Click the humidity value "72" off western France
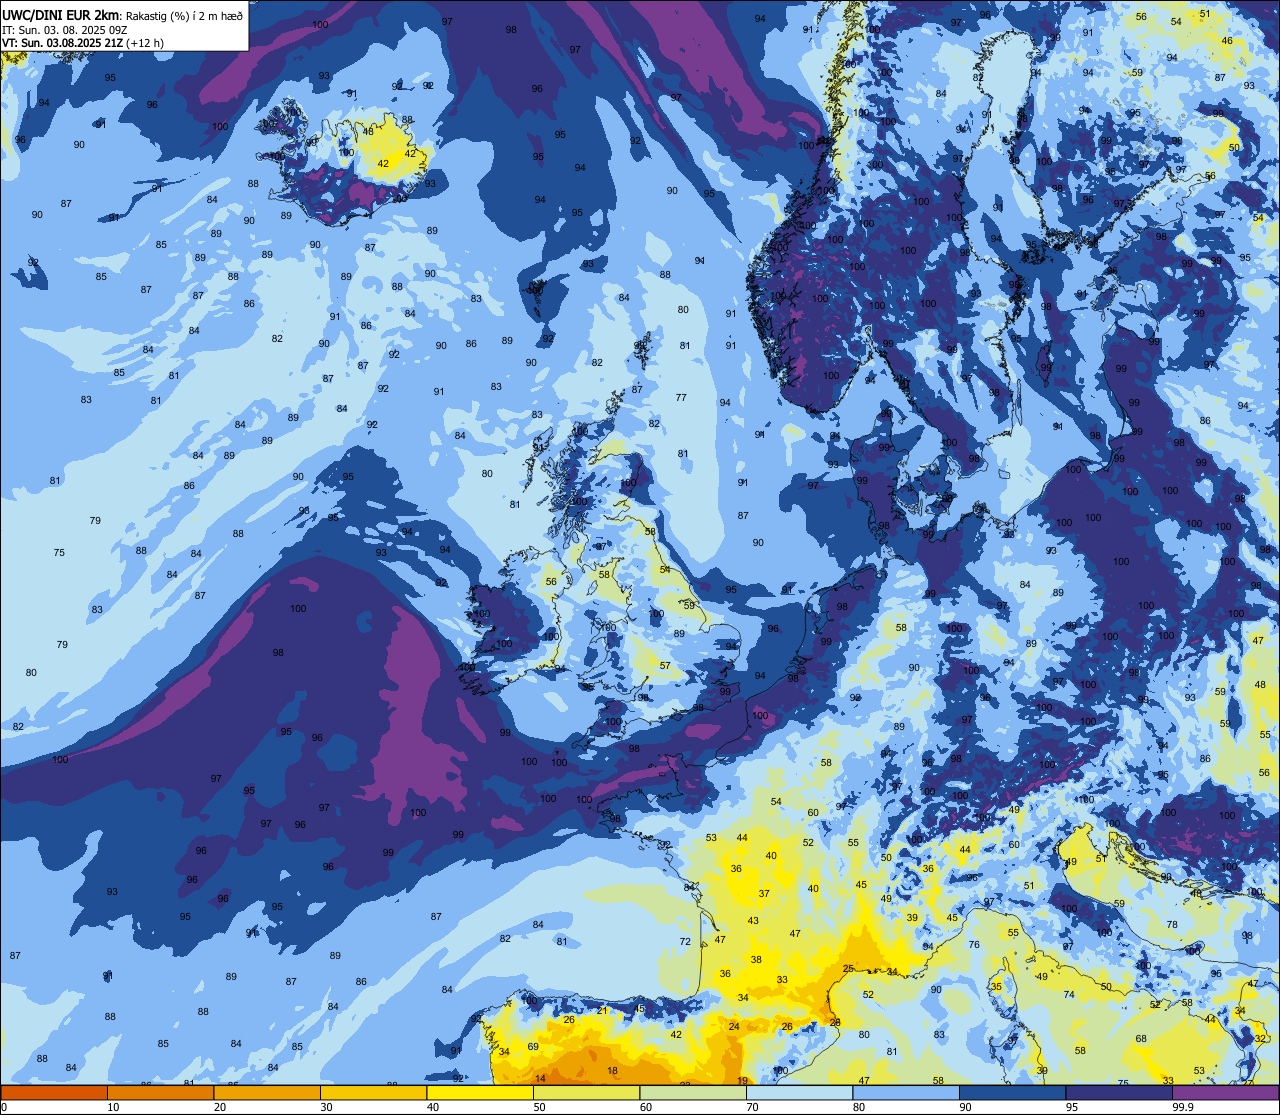Viewport: 1280px width, 1115px height. (685, 942)
